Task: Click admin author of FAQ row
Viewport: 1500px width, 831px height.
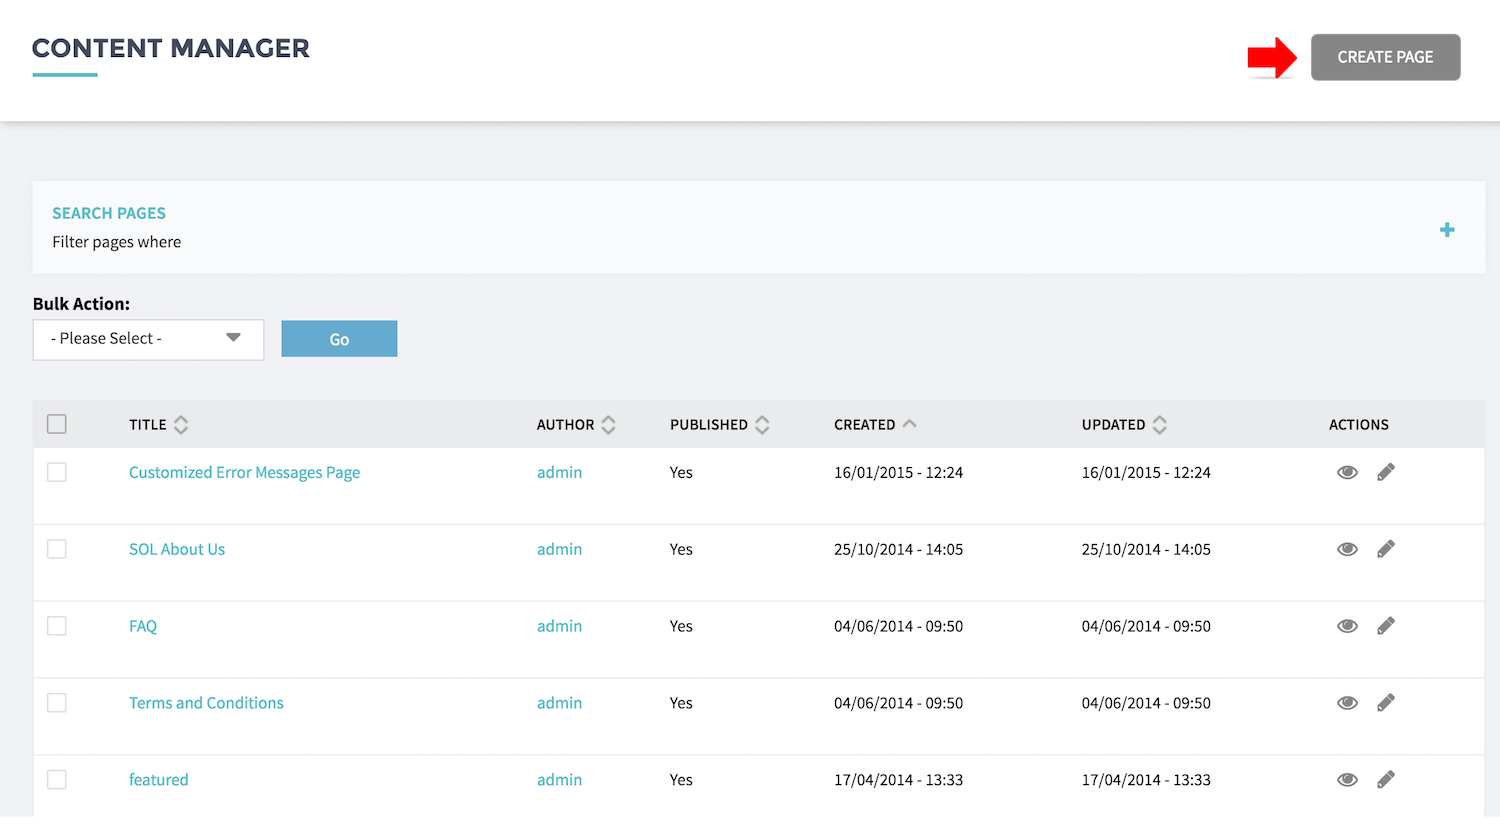Action: (x=559, y=626)
